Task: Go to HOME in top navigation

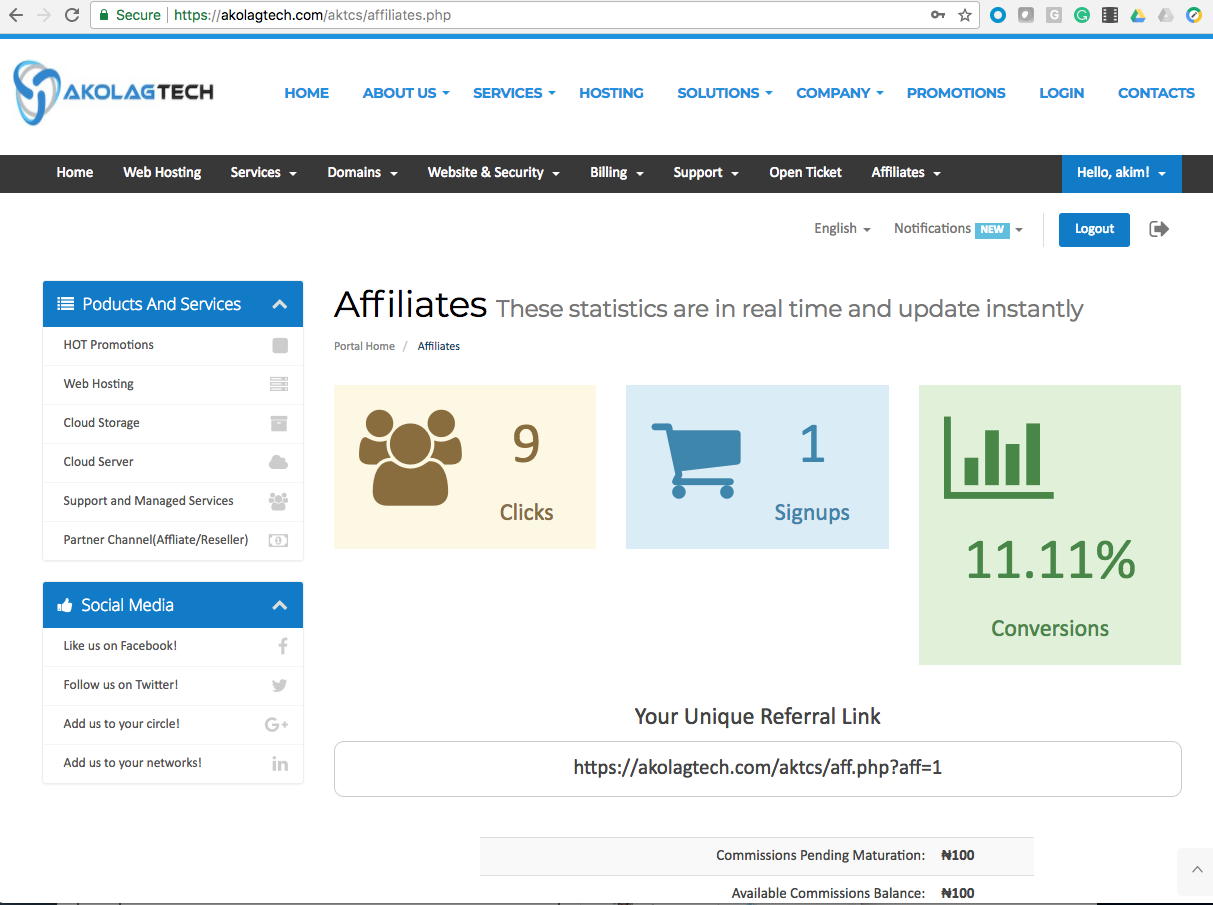Action: tap(306, 93)
